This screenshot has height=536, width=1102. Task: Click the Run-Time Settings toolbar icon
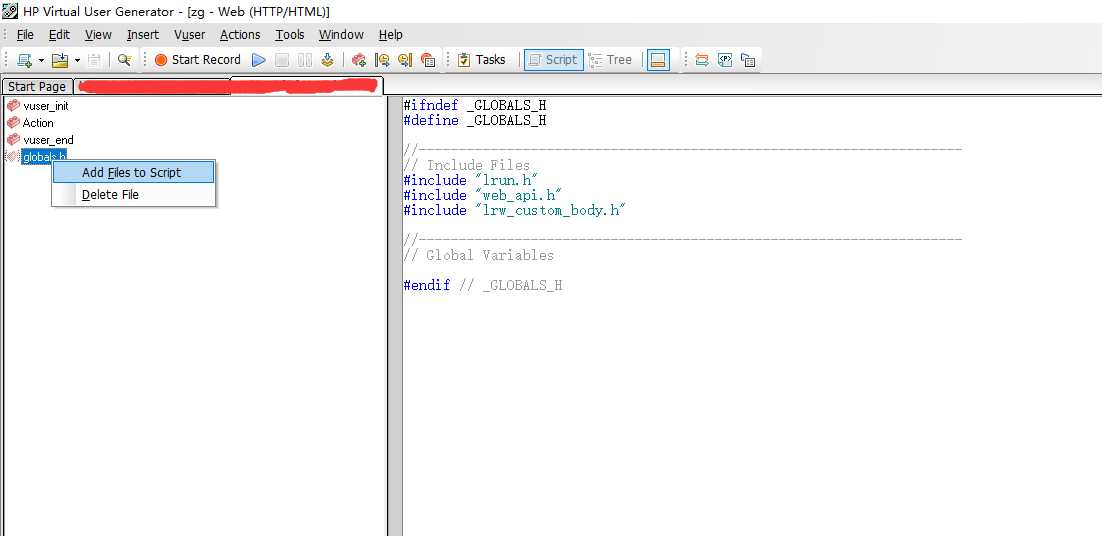click(x=748, y=60)
